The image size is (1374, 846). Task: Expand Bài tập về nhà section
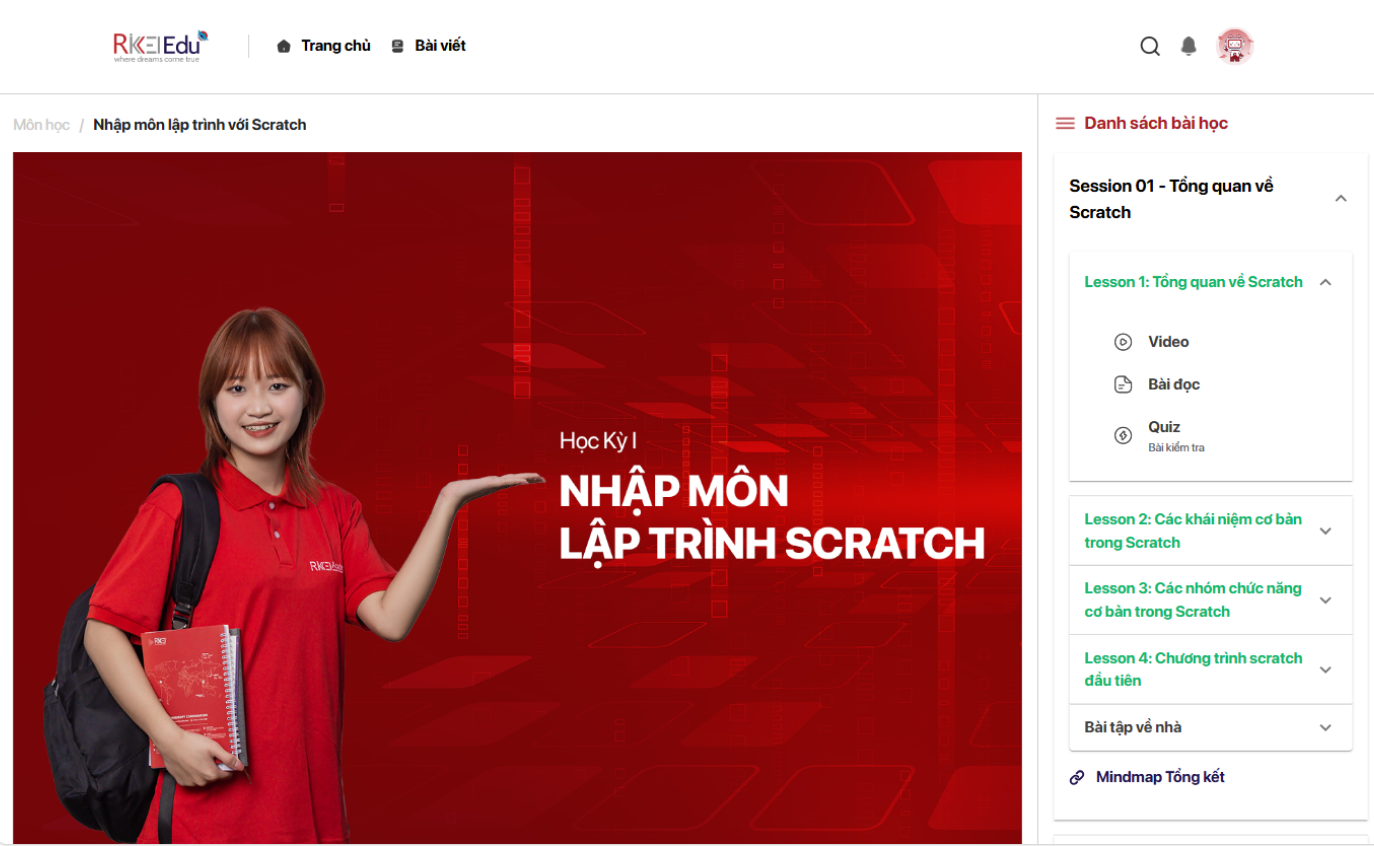[1326, 728]
